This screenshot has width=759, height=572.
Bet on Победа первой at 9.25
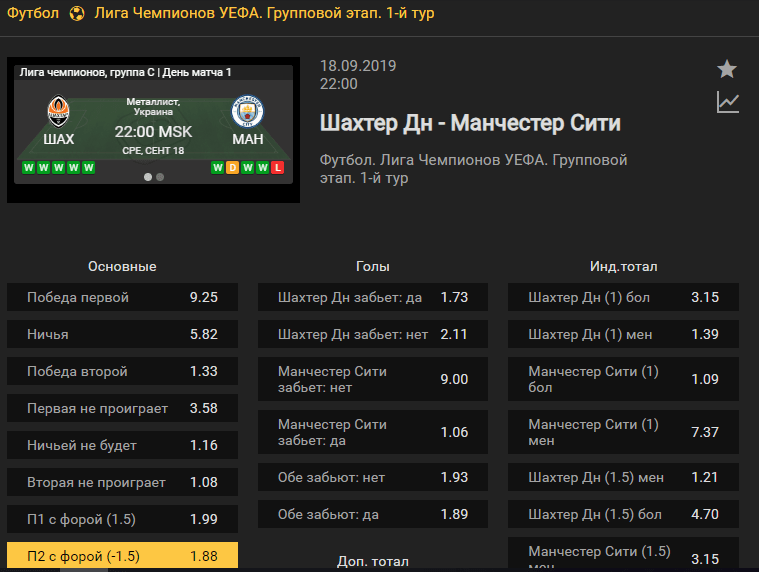click(122, 297)
